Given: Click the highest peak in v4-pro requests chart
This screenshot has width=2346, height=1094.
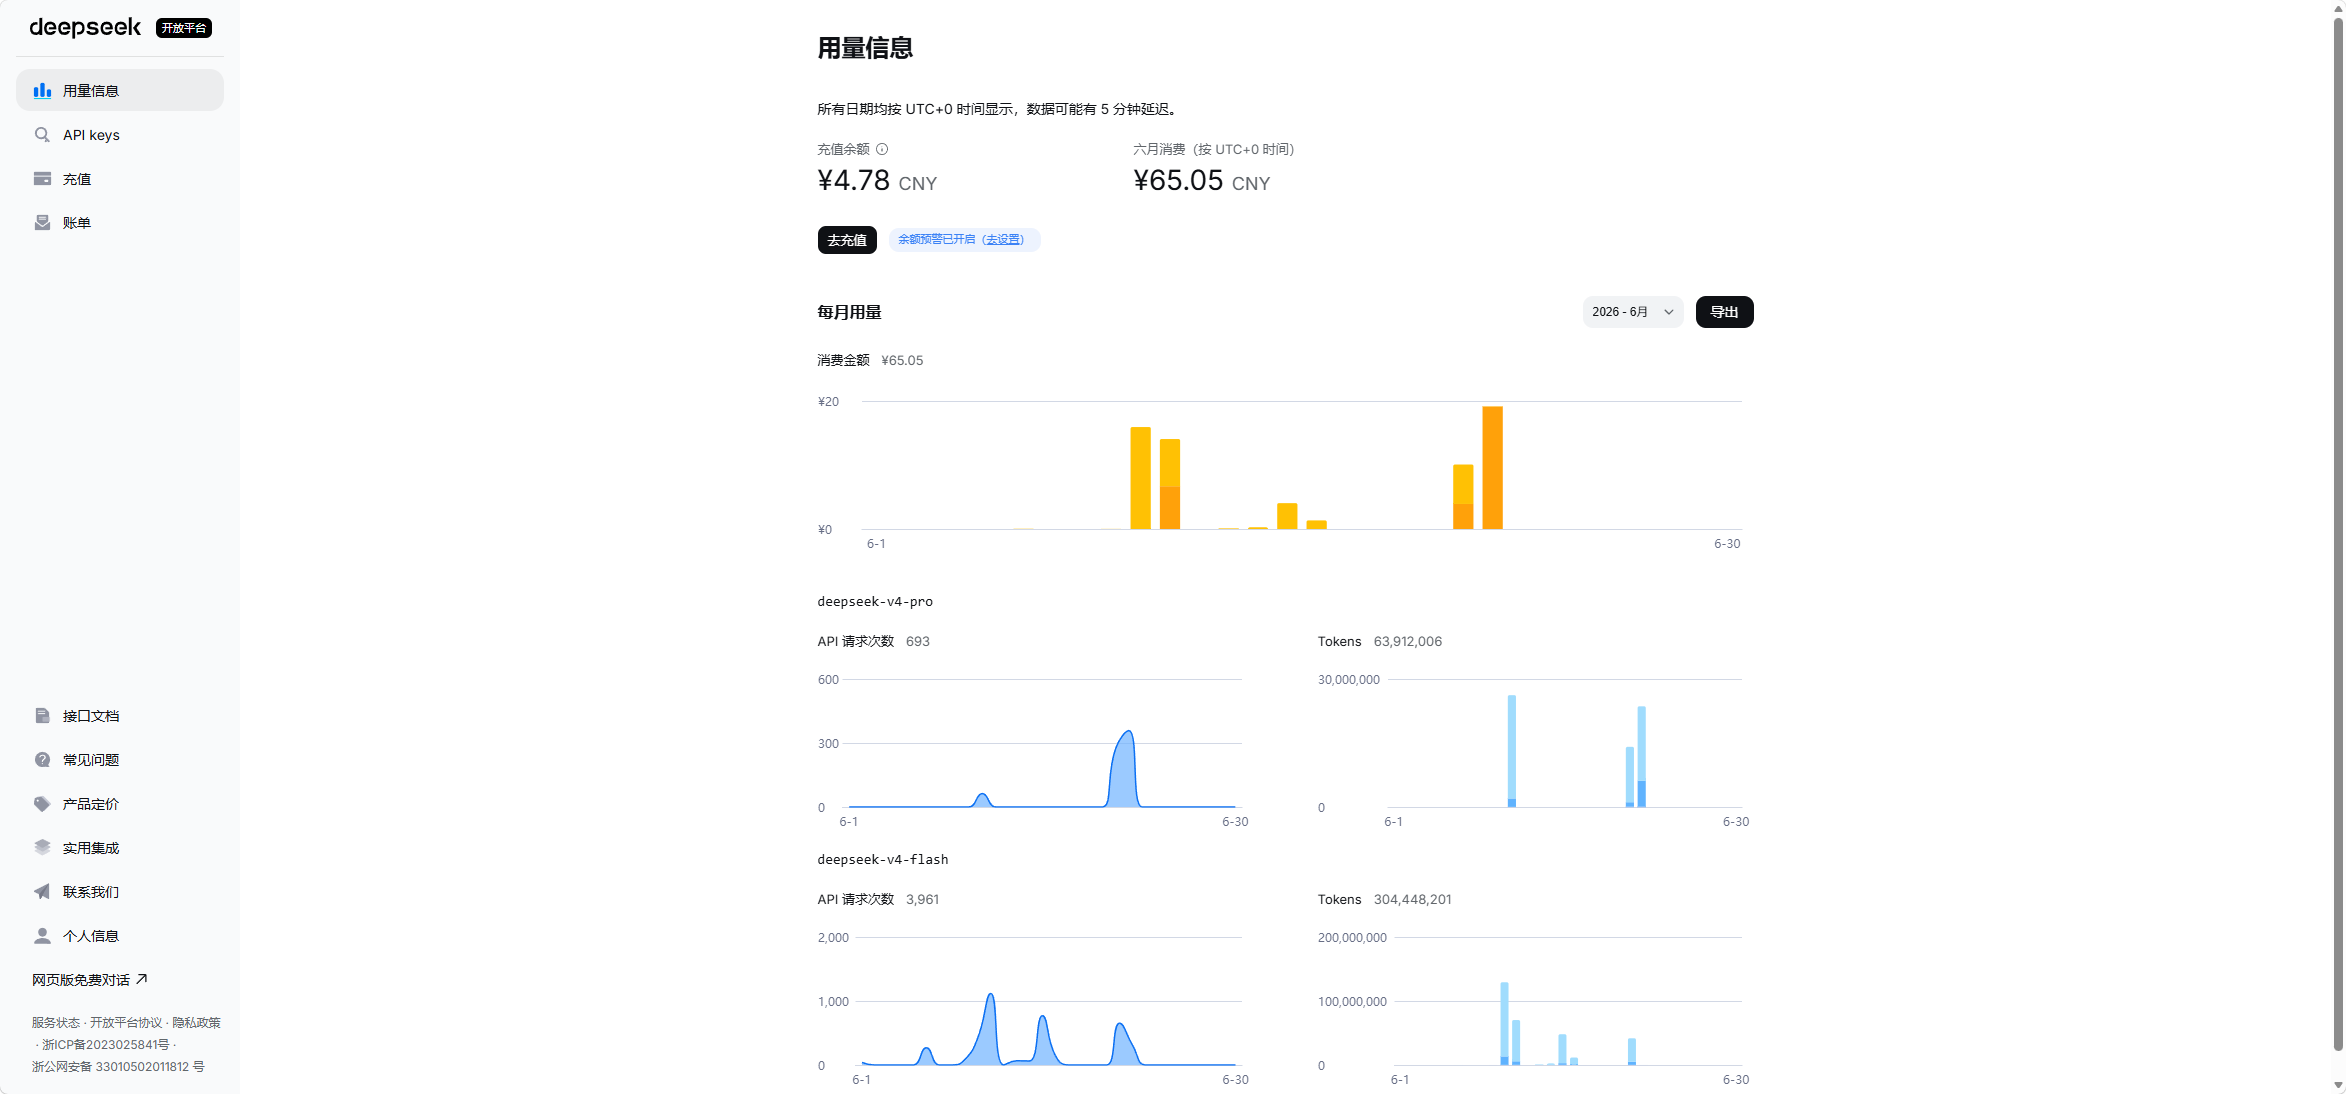Looking at the screenshot, I should tap(1128, 733).
